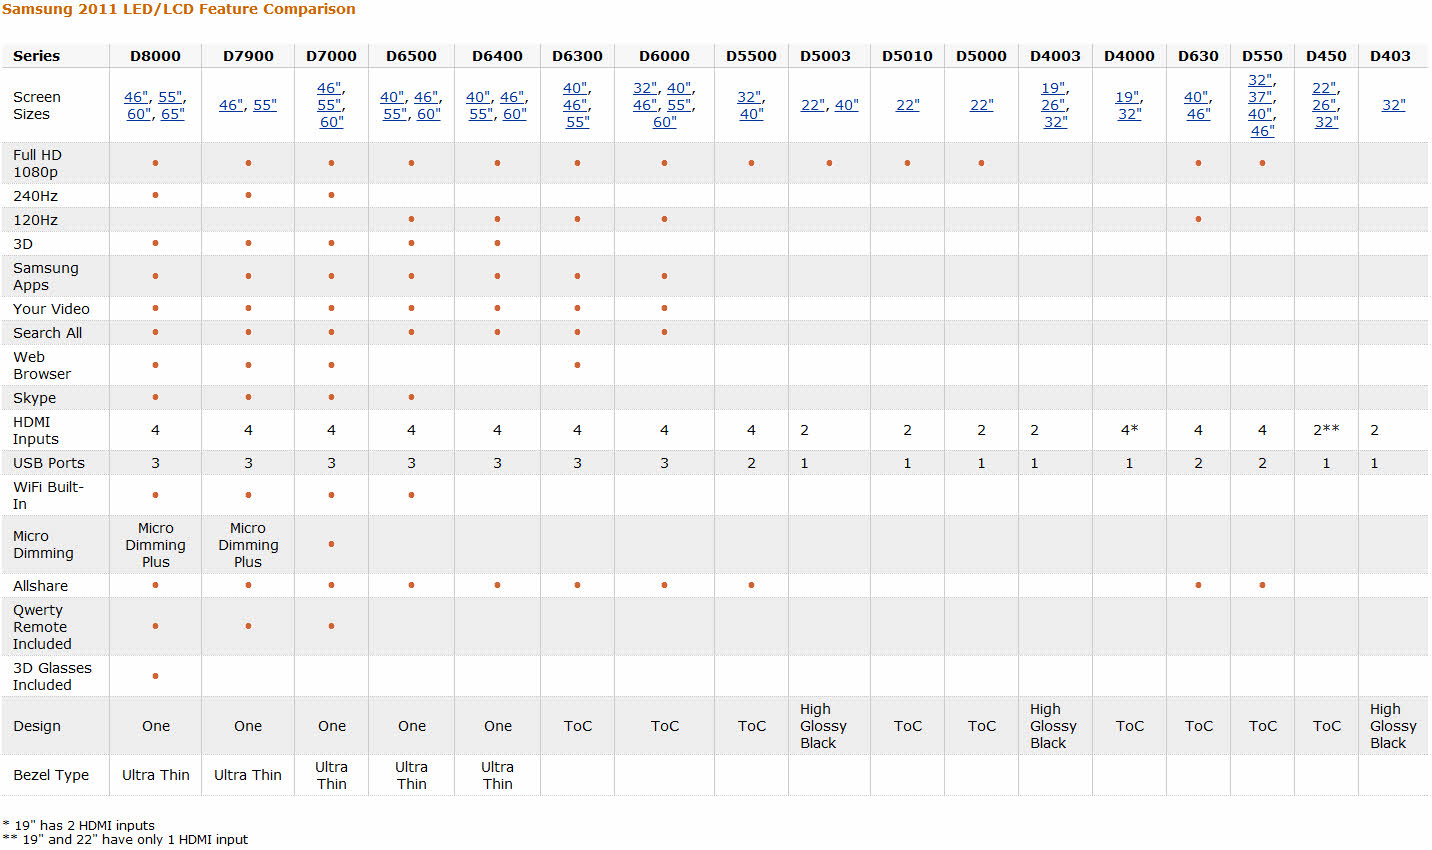Click the 22" size link under D450
Image resolution: width=1432 pixels, height=850 pixels.
(1326, 88)
